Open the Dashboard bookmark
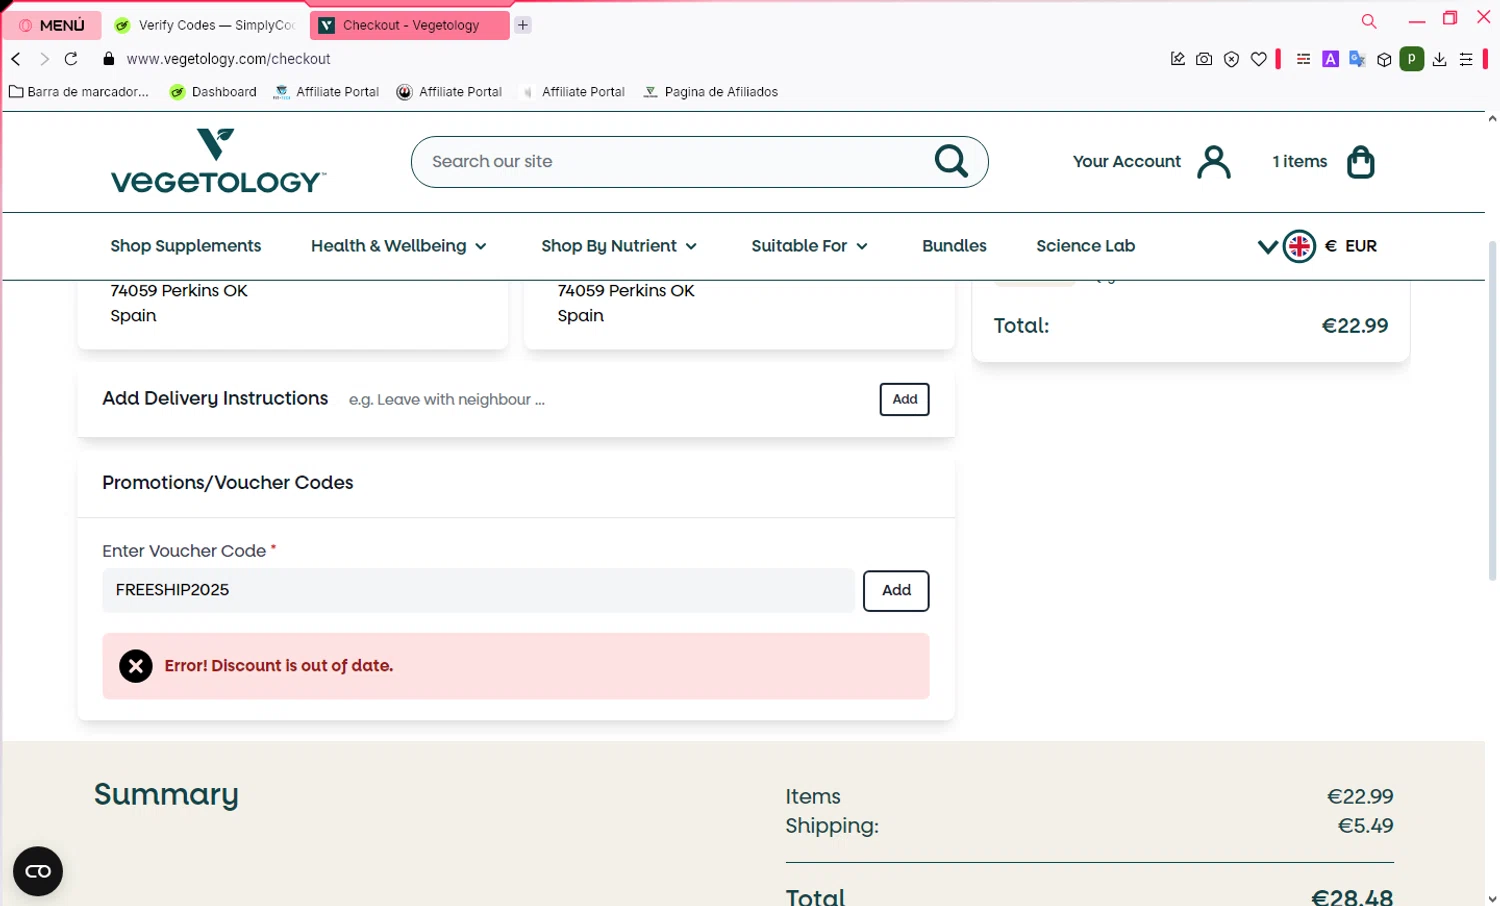The image size is (1500, 906). [x=213, y=92]
